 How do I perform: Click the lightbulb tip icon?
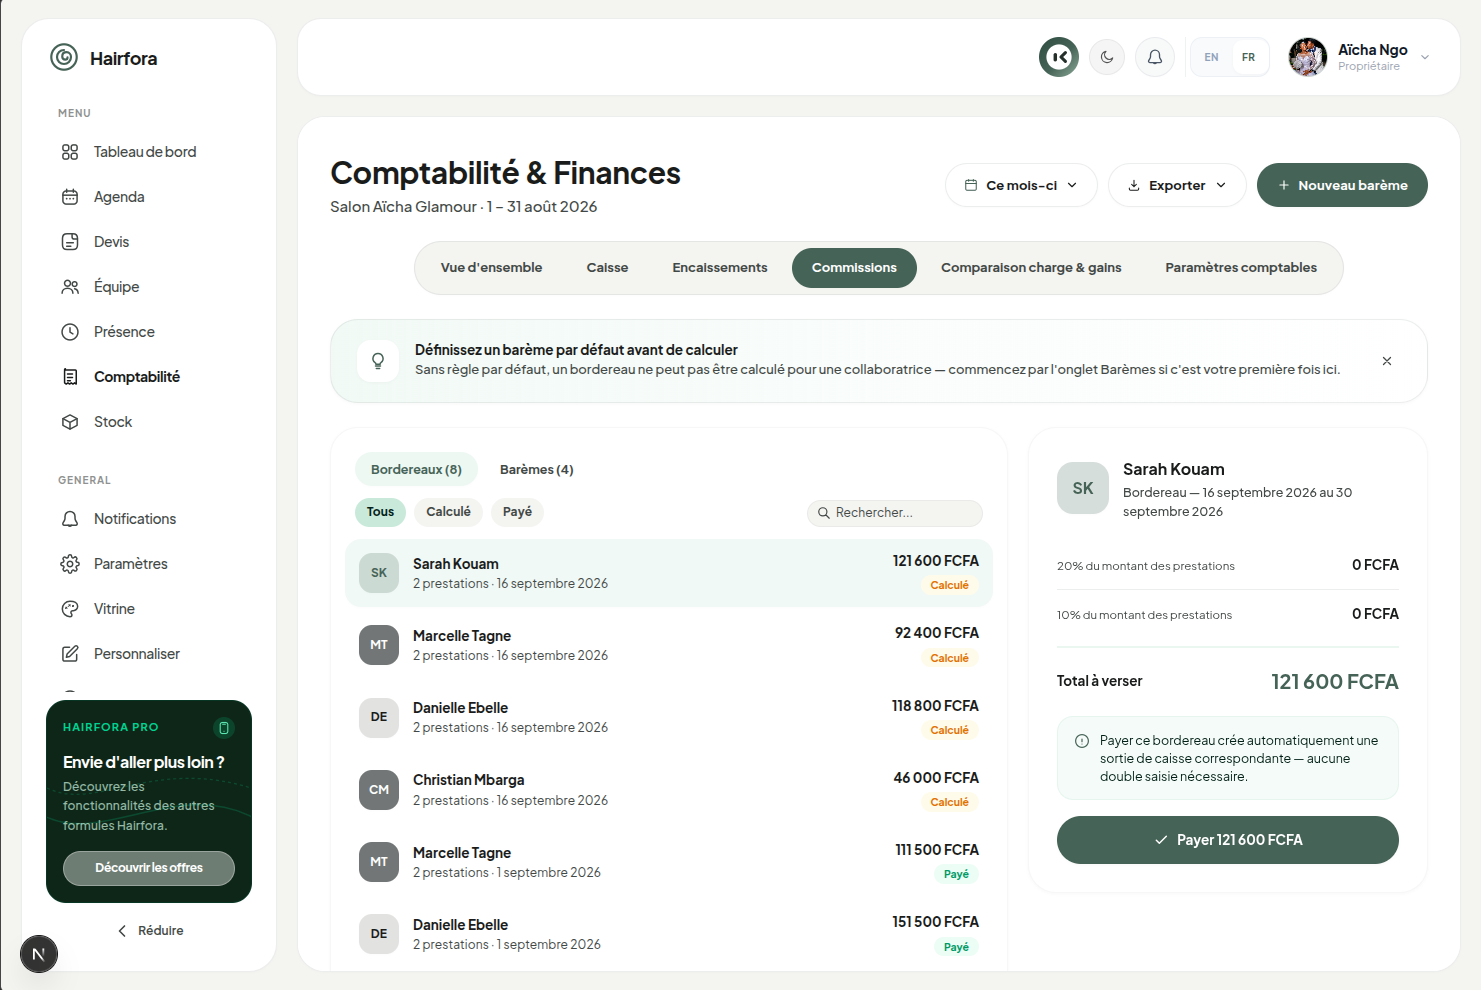[x=378, y=361]
